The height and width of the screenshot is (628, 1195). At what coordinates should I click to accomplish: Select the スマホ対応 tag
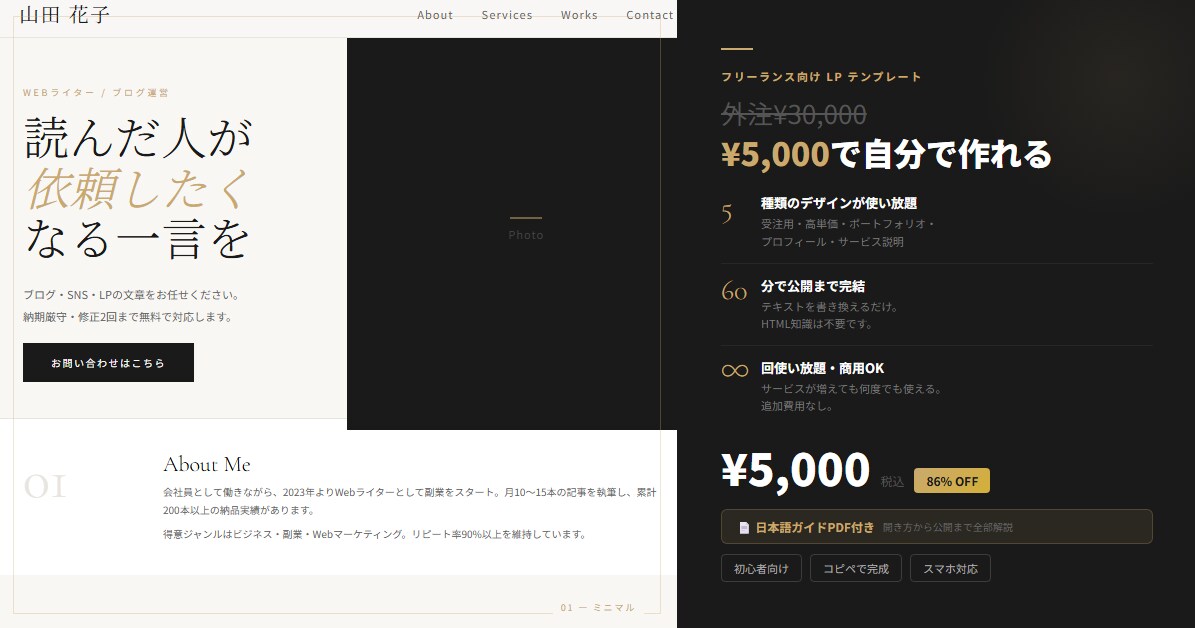point(950,568)
